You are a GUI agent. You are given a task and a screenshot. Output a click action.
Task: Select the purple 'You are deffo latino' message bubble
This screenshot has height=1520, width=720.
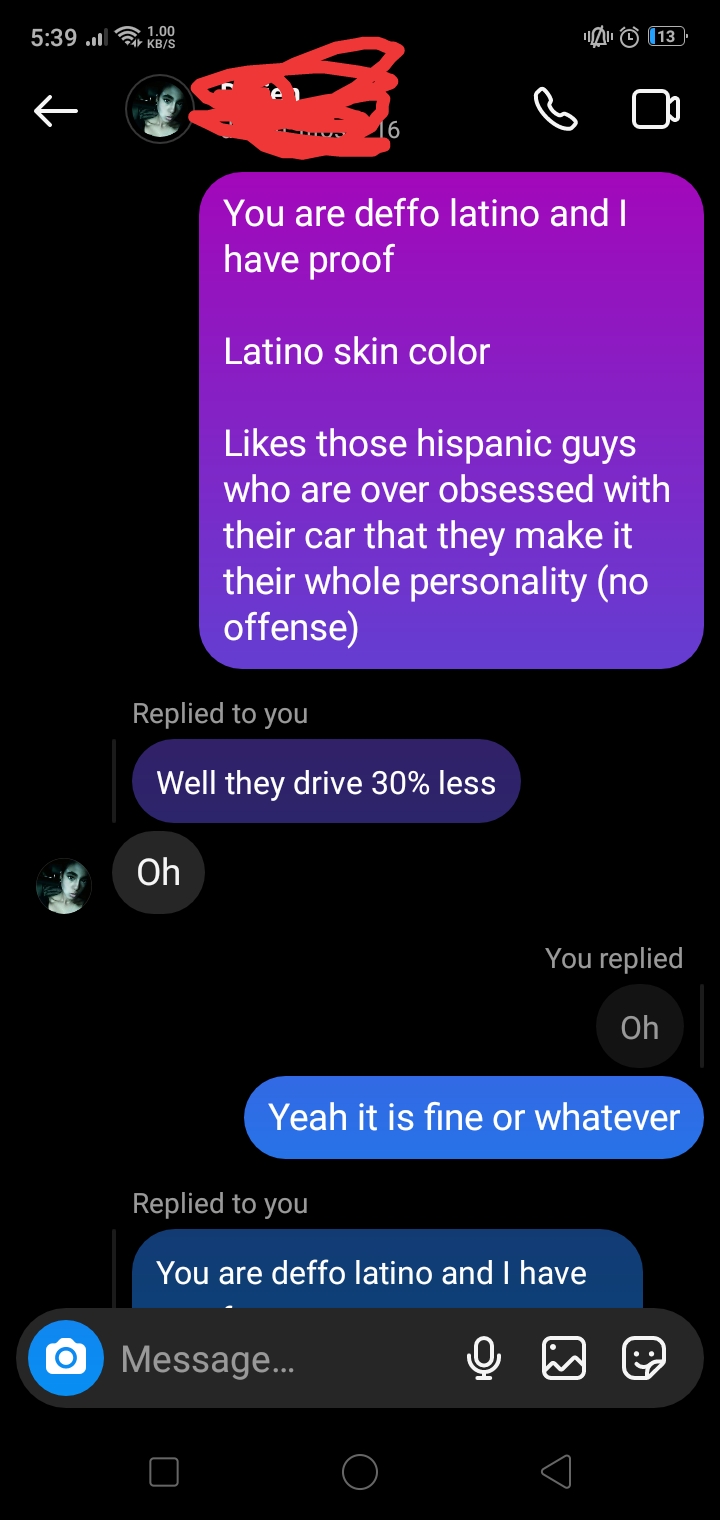click(x=451, y=420)
